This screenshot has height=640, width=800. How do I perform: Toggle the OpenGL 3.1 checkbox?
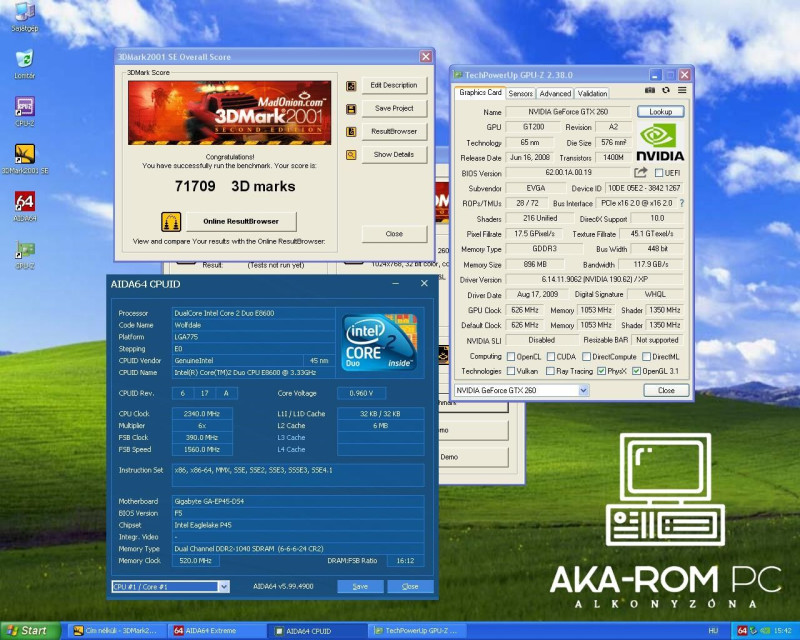pyautogui.click(x=636, y=371)
